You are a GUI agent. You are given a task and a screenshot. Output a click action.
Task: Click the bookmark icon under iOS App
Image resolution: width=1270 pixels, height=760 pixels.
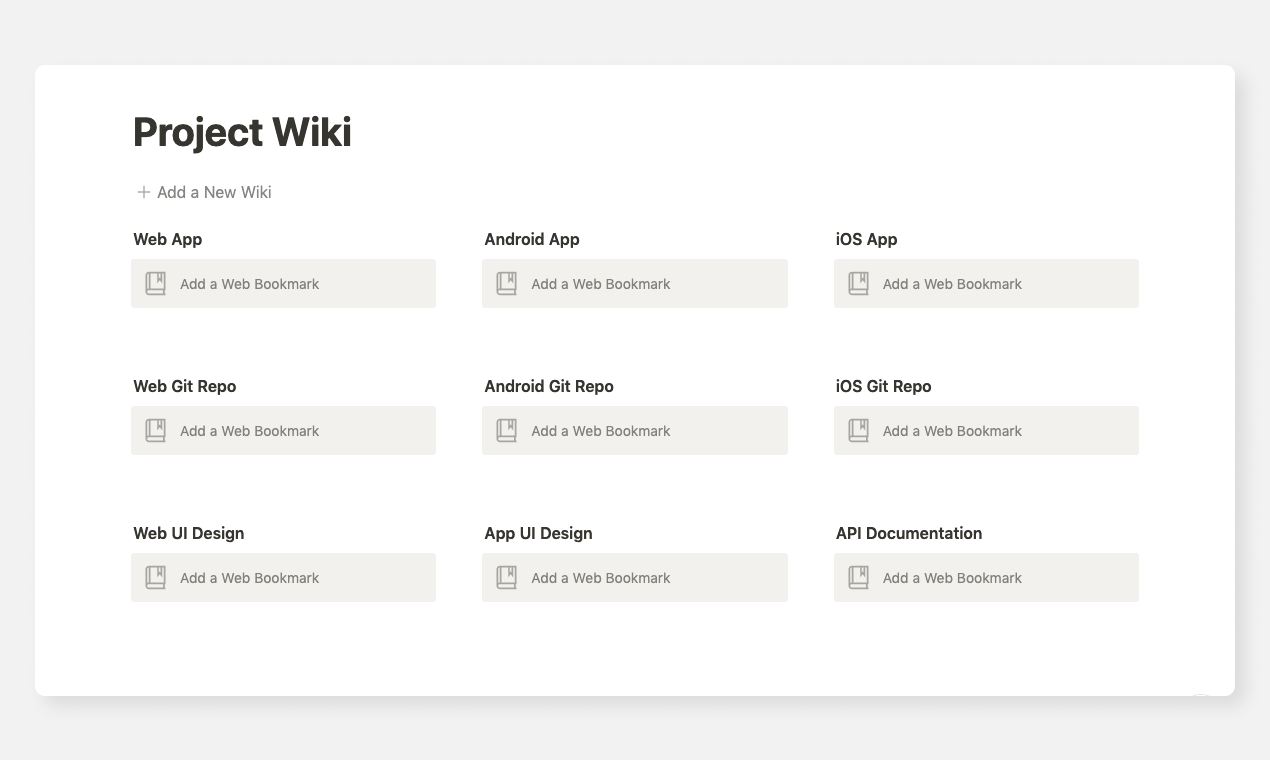(x=858, y=283)
